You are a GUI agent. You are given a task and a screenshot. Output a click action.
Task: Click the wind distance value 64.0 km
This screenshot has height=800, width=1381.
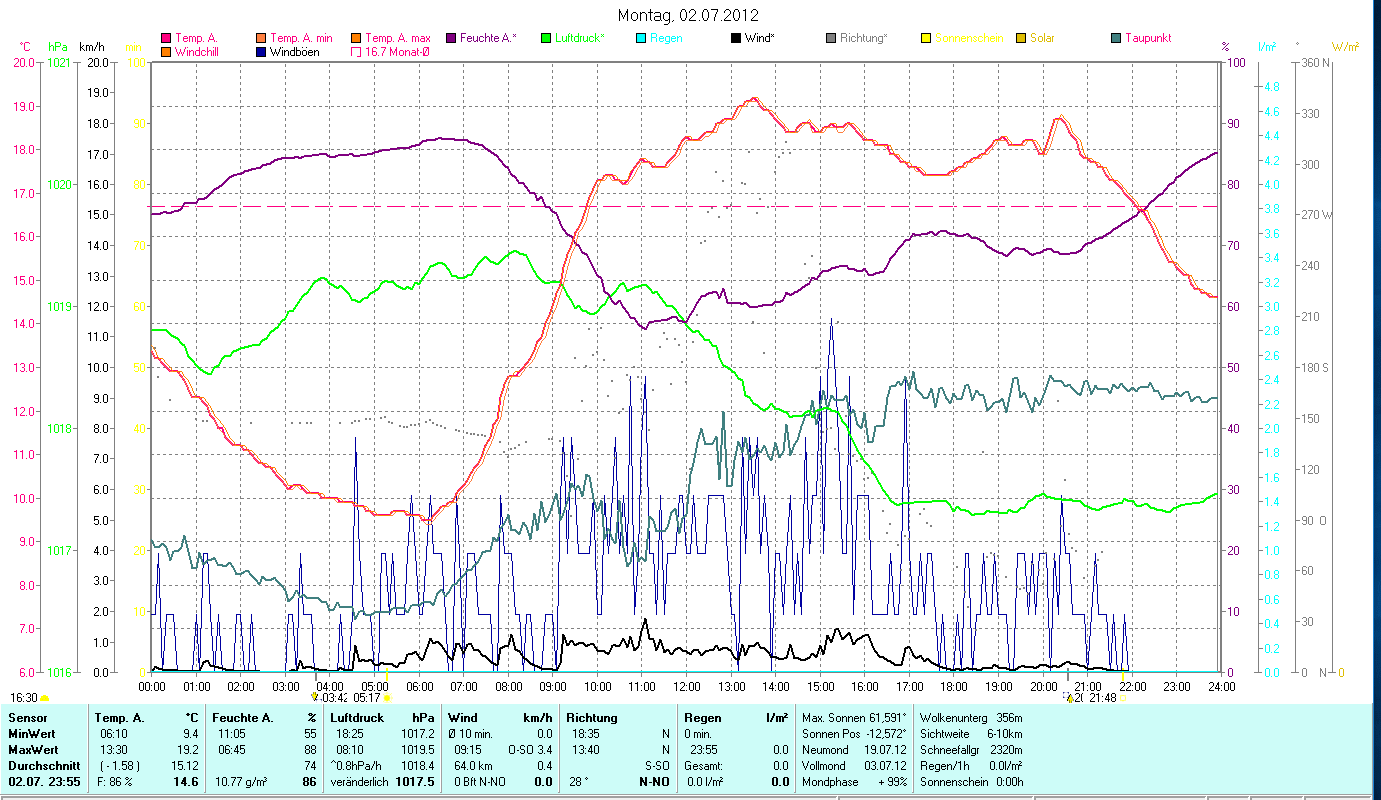(x=471, y=765)
